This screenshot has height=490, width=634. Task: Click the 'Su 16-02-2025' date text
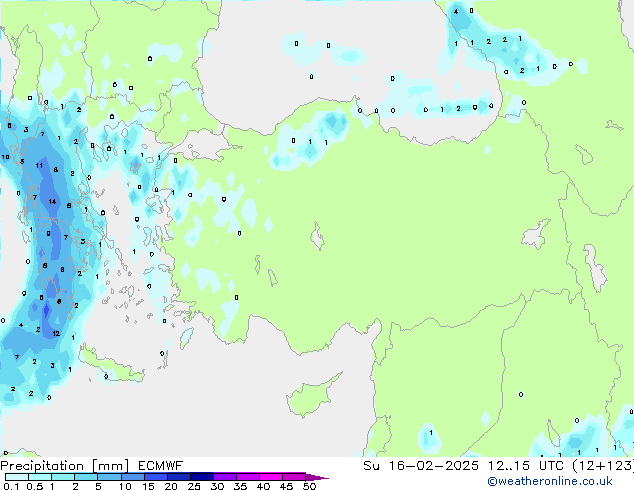(421, 466)
